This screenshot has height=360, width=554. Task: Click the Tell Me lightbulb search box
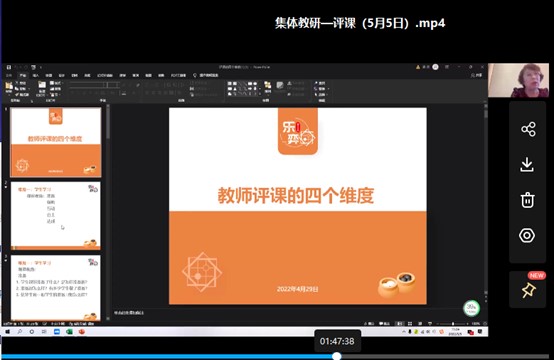206,75
